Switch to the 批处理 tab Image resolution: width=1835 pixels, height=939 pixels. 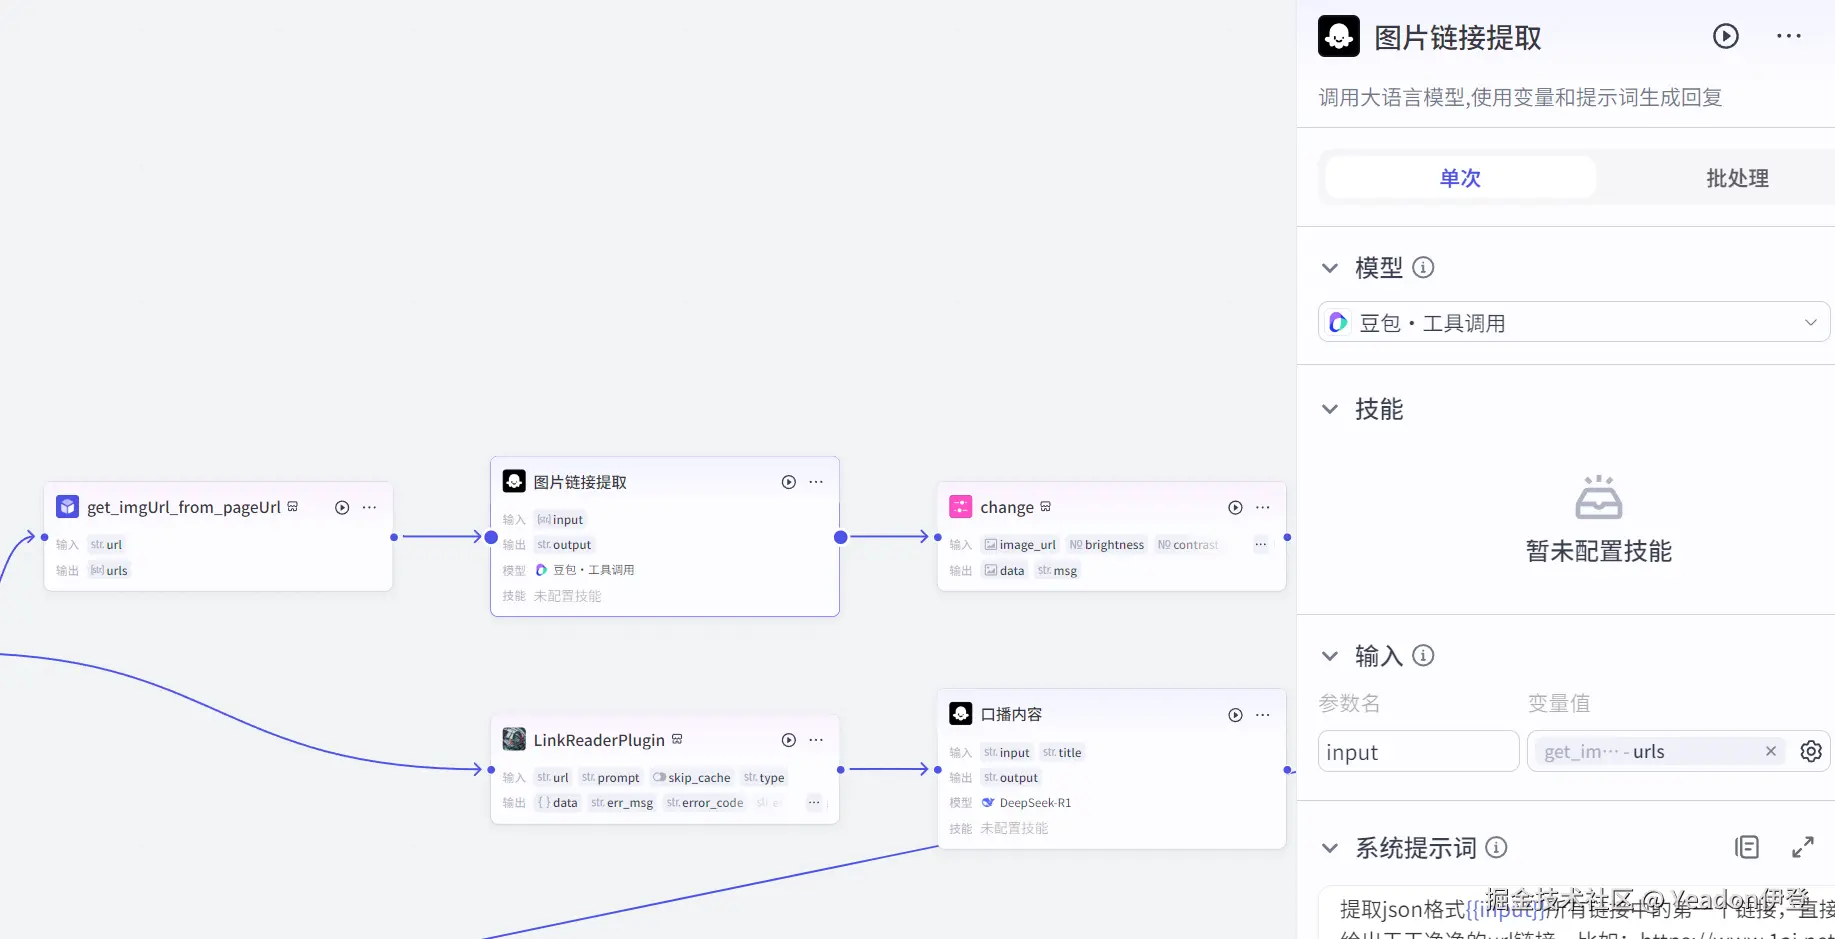click(x=1737, y=178)
